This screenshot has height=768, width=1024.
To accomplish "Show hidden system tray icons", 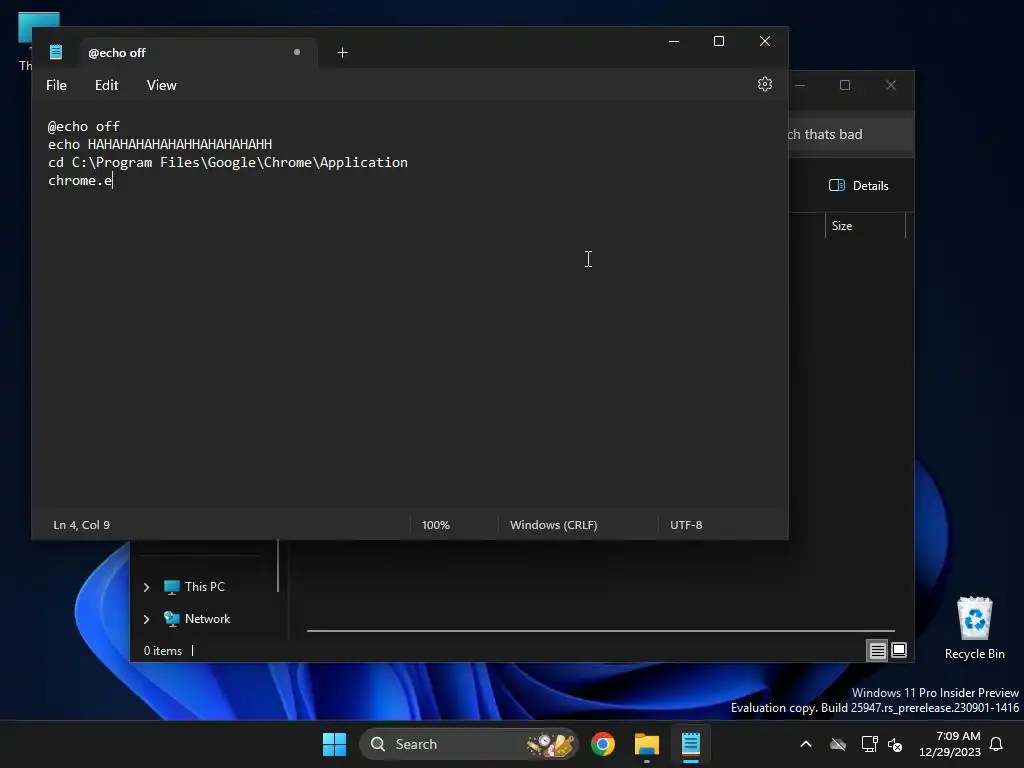I will 806,744.
